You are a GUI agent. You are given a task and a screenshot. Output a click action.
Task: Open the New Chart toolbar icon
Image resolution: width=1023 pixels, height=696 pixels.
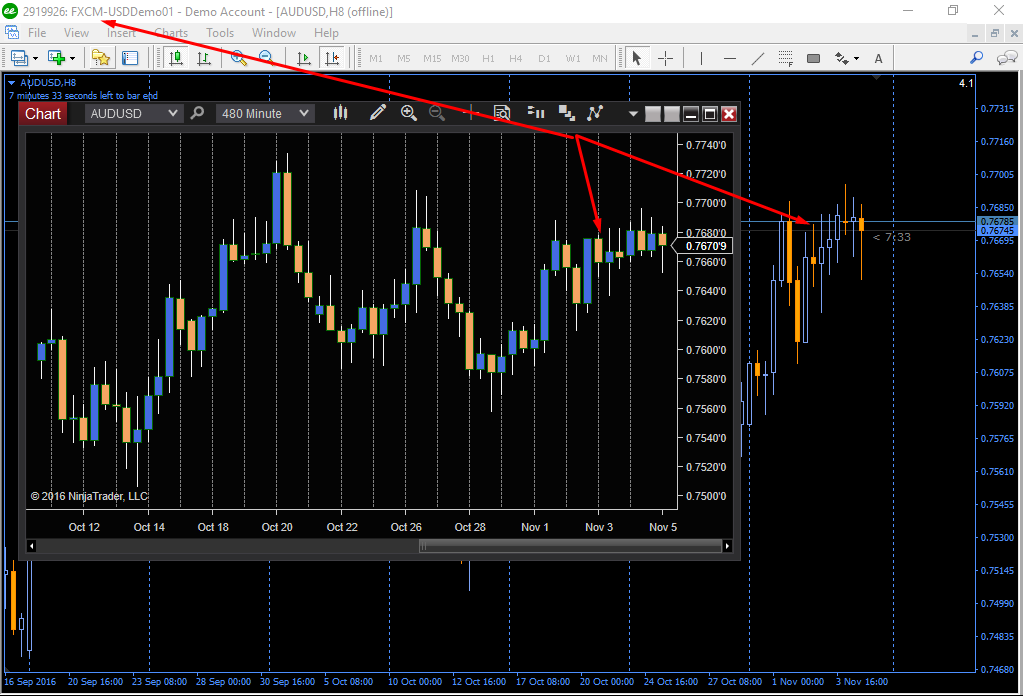coord(19,58)
